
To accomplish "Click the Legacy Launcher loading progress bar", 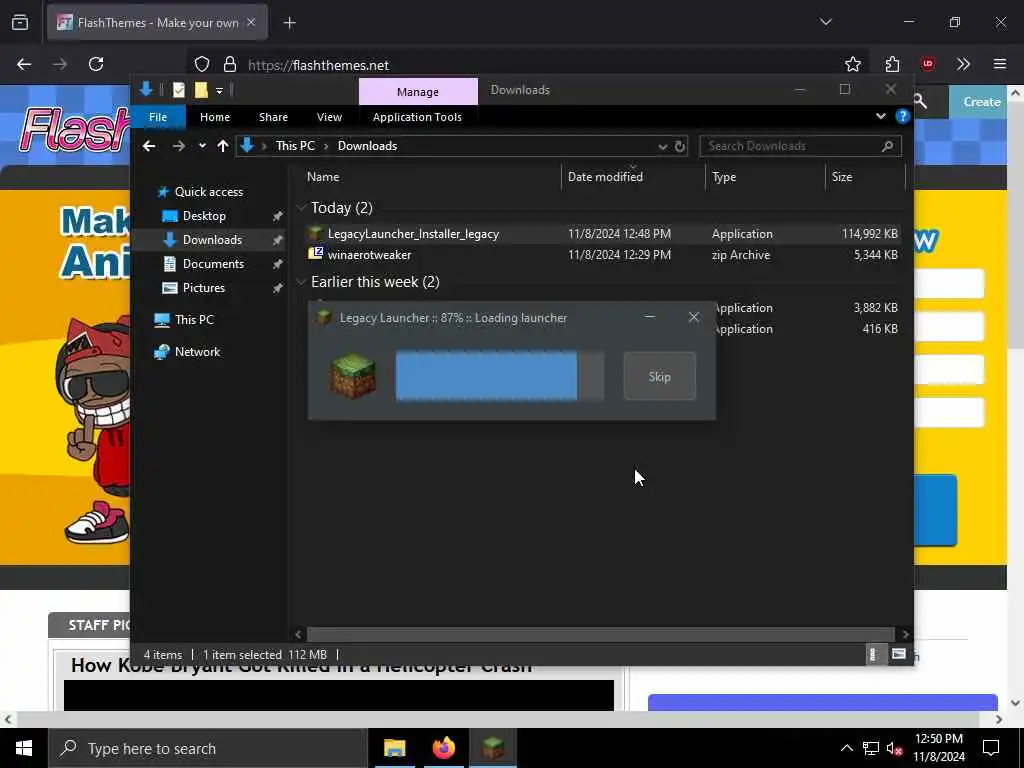I will point(500,376).
